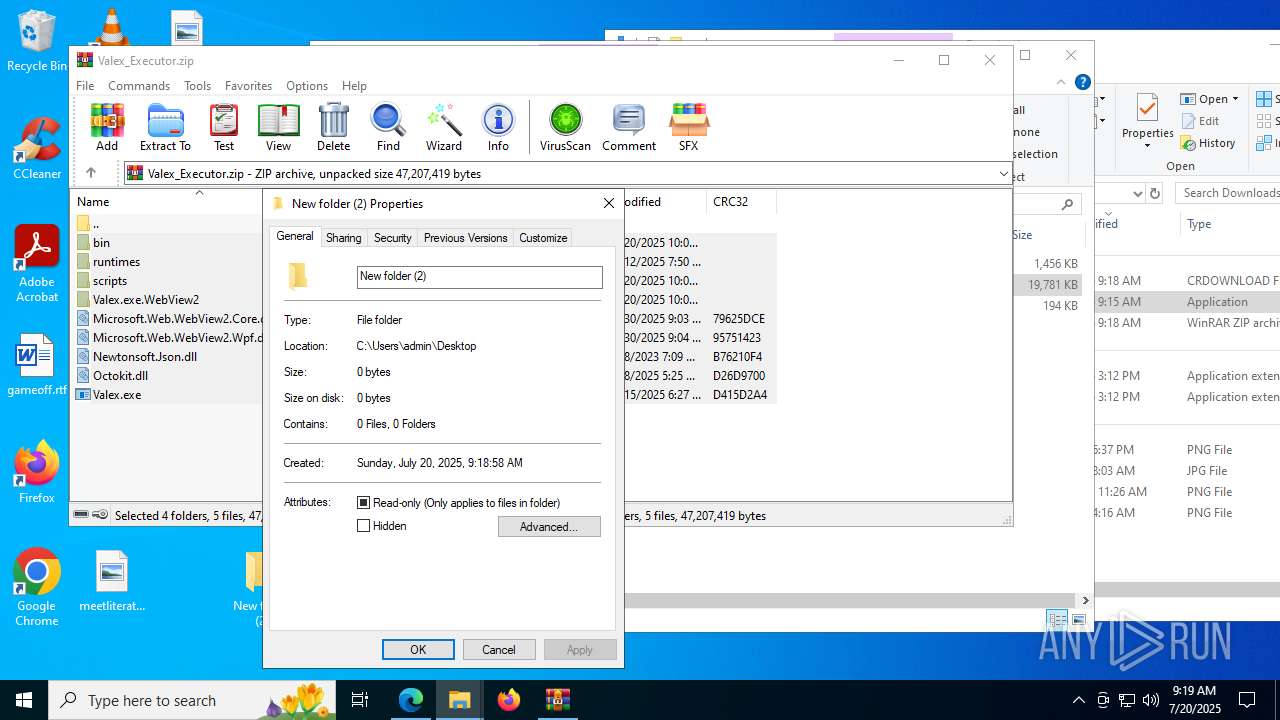Screen dimensions: 1280x720
Task: Open the Options menu
Action: click(x=306, y=86)
